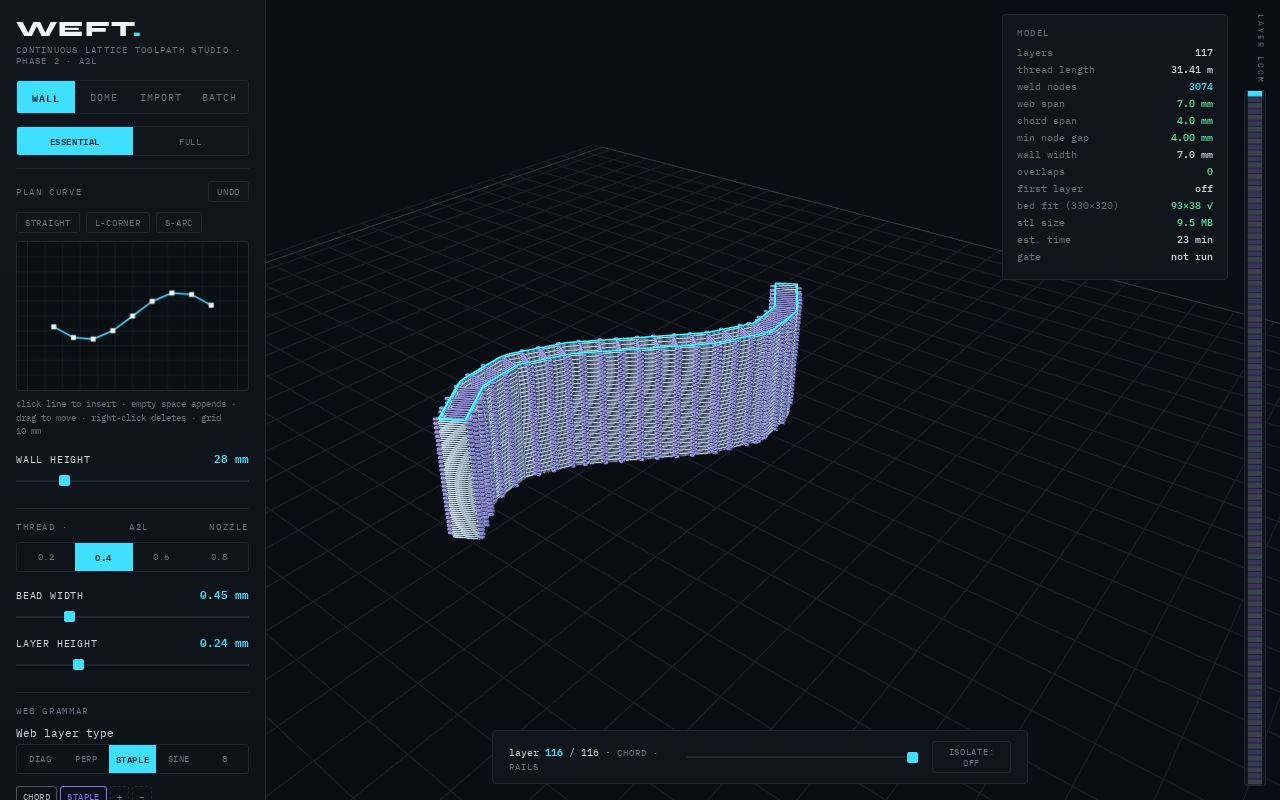Switch to FULL mode

(190, 141)
